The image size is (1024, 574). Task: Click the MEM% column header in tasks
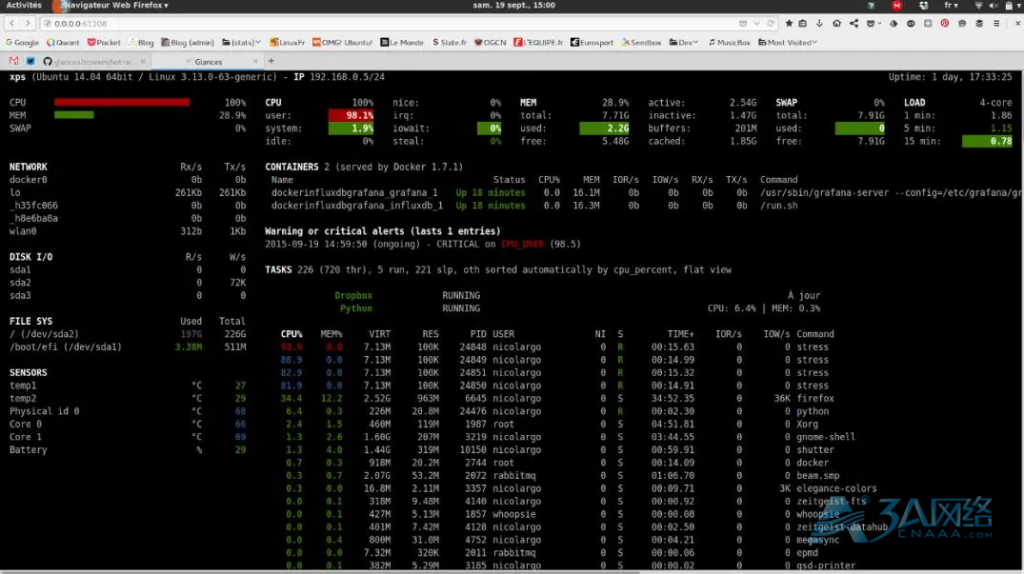[331, 334]
